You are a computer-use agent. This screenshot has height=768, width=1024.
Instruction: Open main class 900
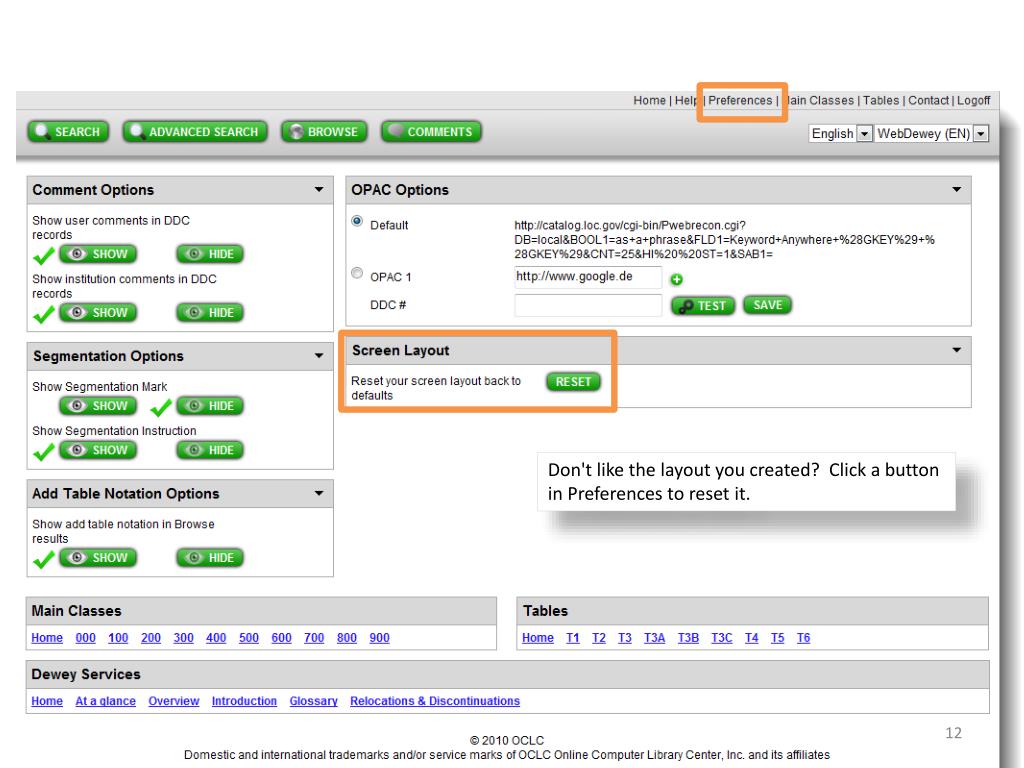pos(379,637)
